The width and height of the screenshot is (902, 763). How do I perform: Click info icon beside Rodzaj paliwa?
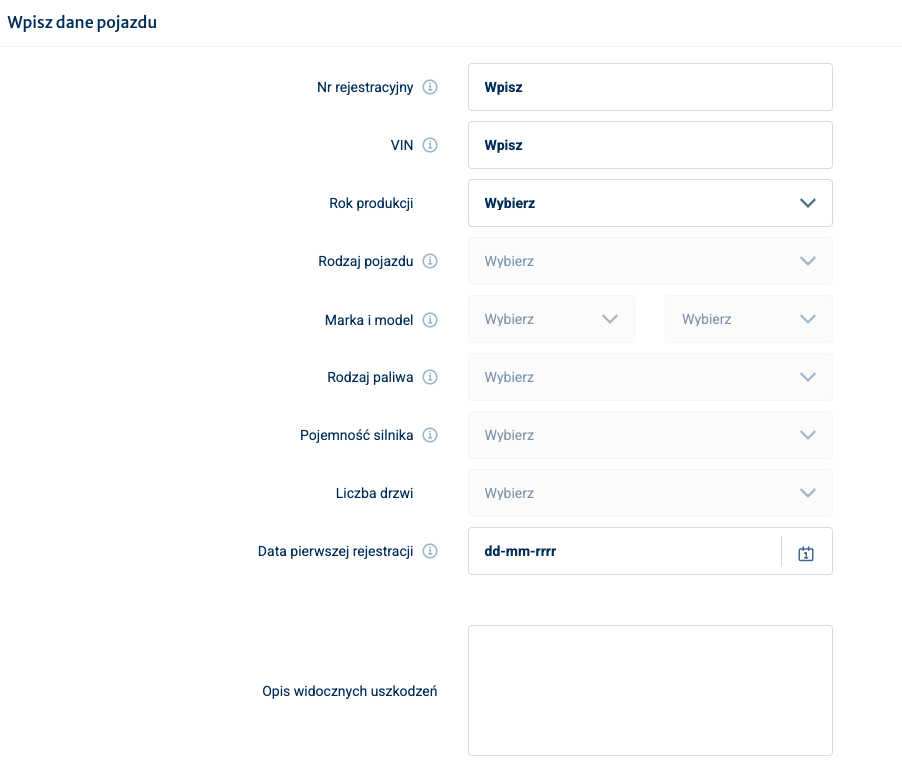coord(430,377)
